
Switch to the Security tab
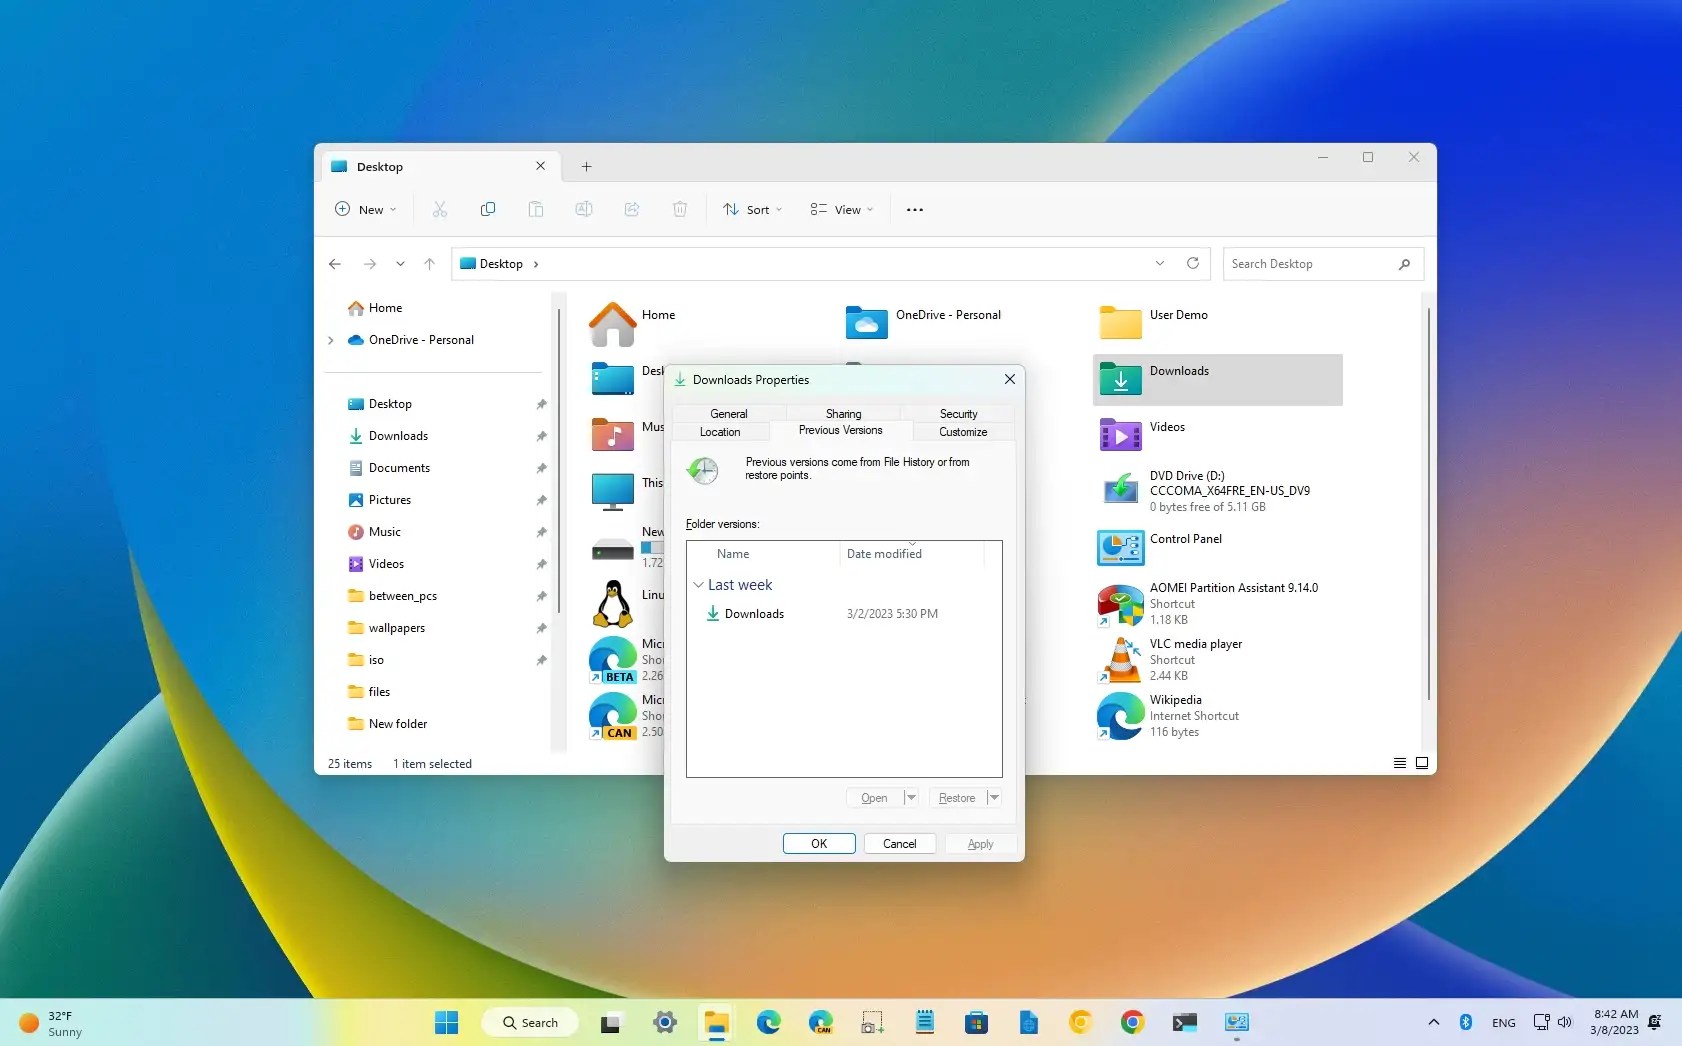[958, 413]
